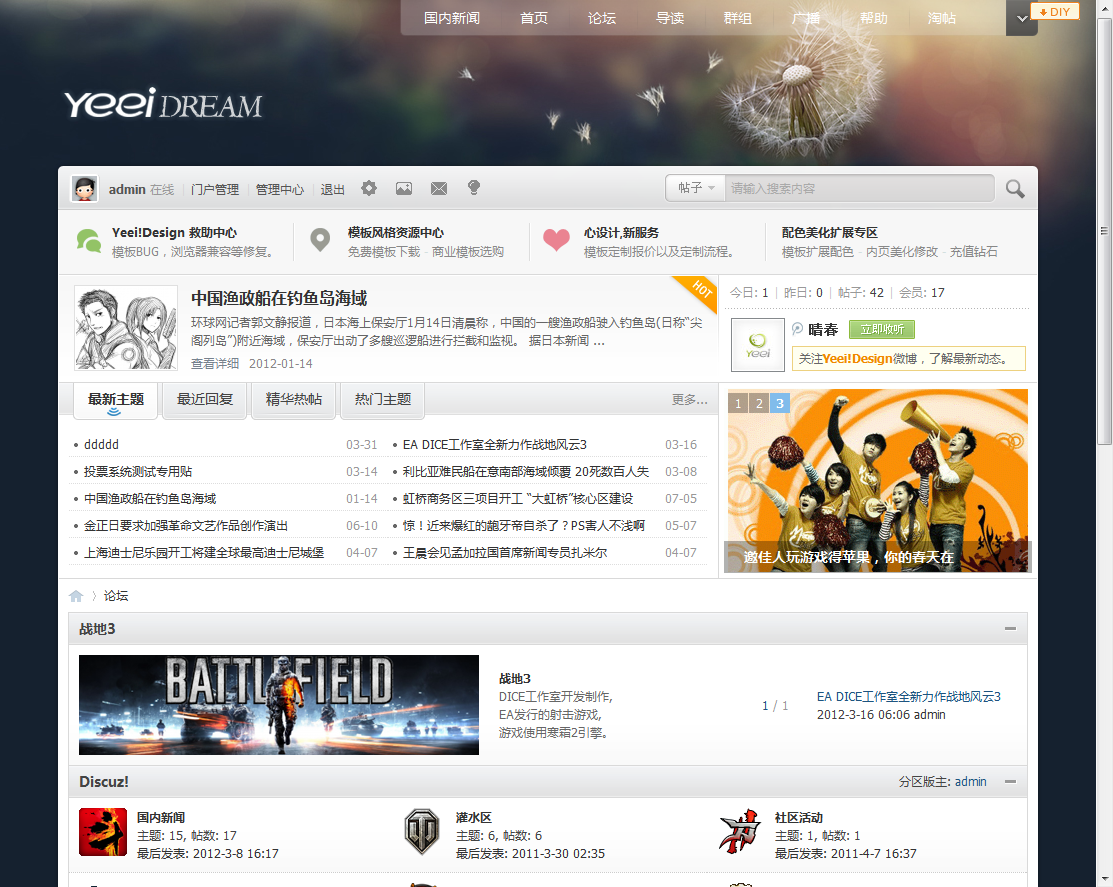The width and height of the screenshot is (1113, 887).
Task: Collapse the 战地3 section
Action: [1010, 629]
